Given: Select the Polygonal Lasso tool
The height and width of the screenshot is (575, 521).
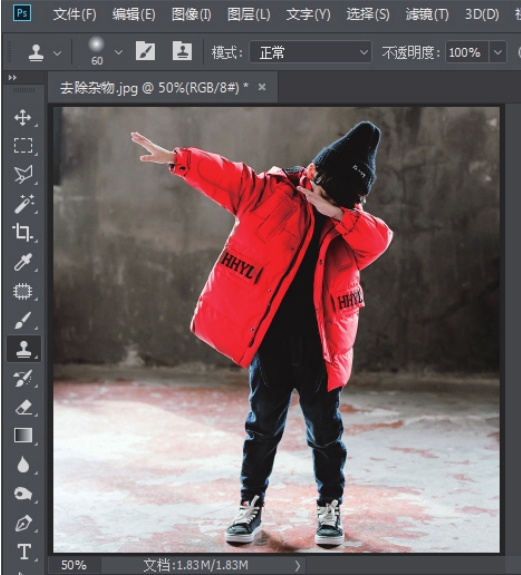Looking at the screenshot, I should [23, 174].
